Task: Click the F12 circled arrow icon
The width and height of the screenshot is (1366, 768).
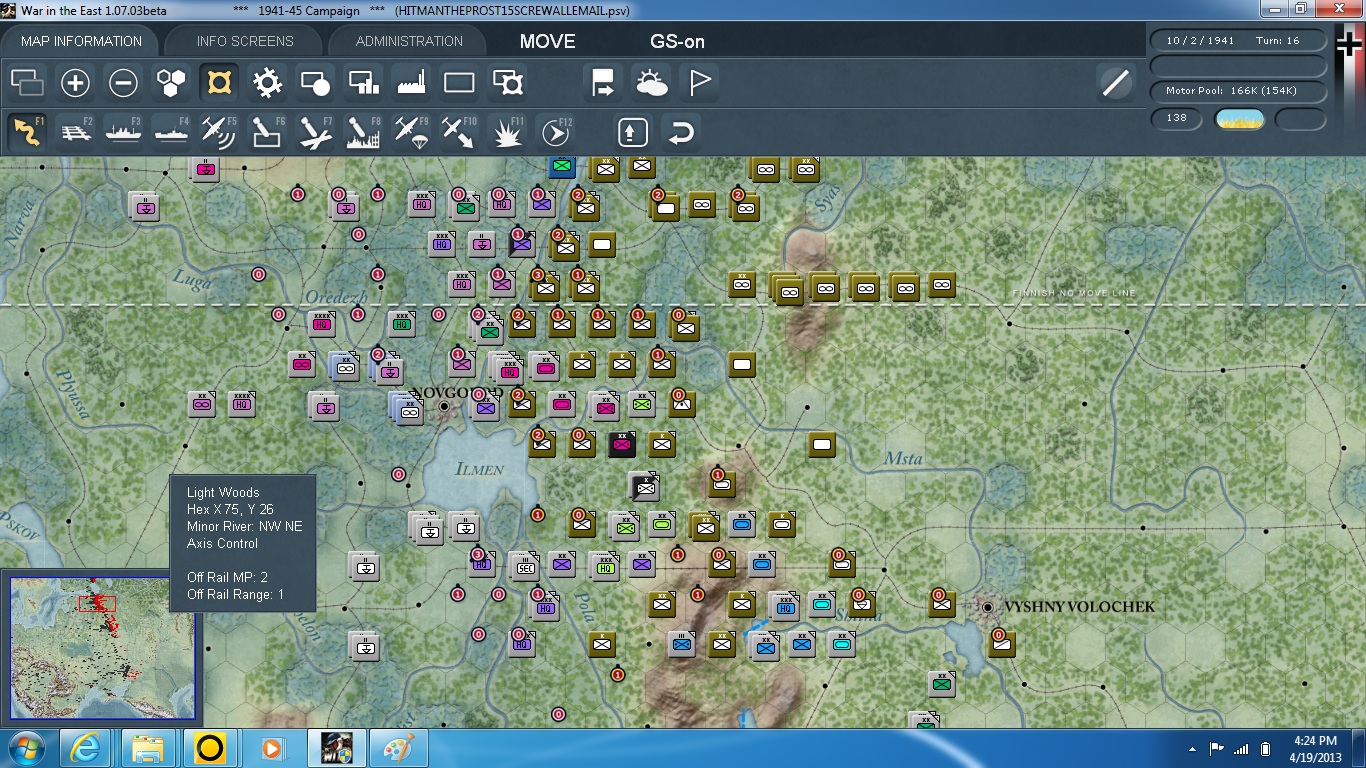Action: [556, 132]
